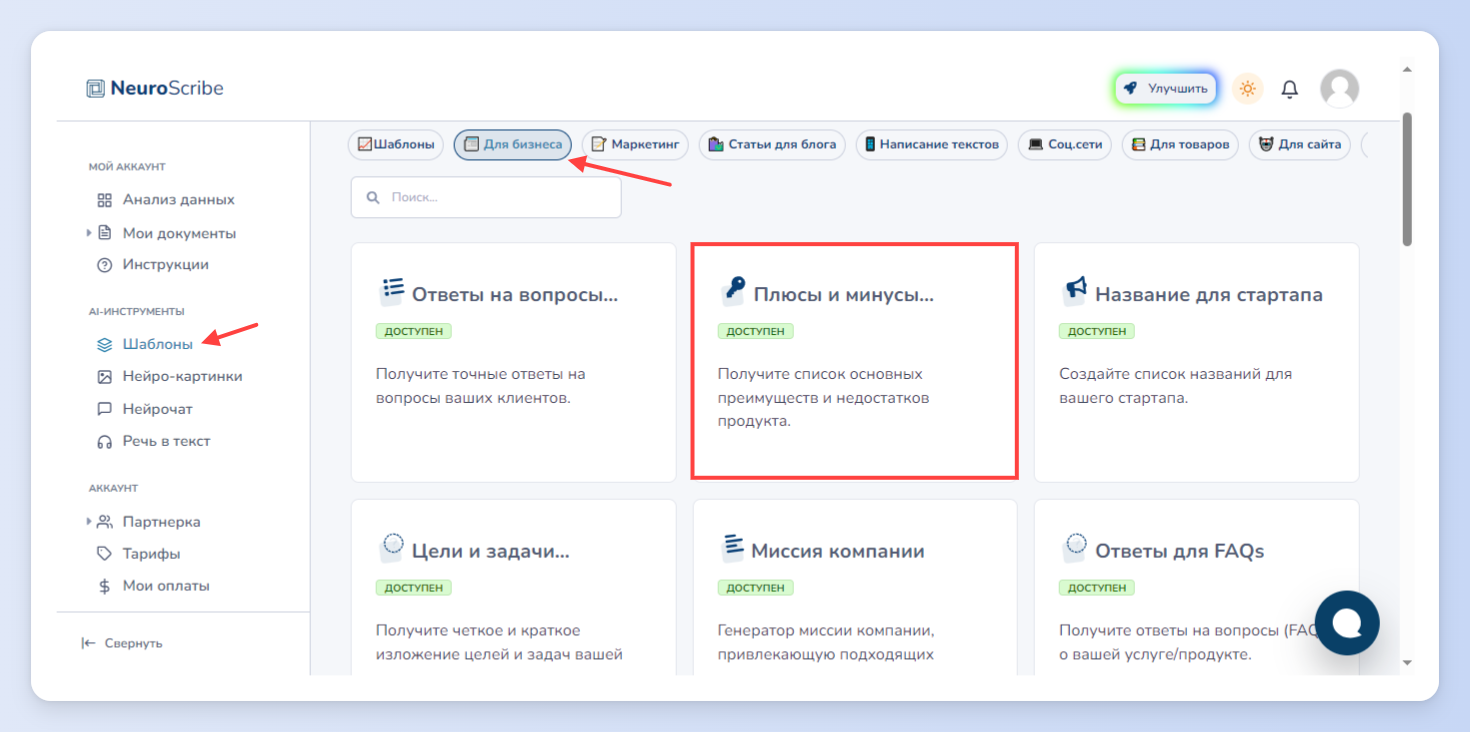Click the list icon on Ответы на вопросы card

tap(392, 291)
